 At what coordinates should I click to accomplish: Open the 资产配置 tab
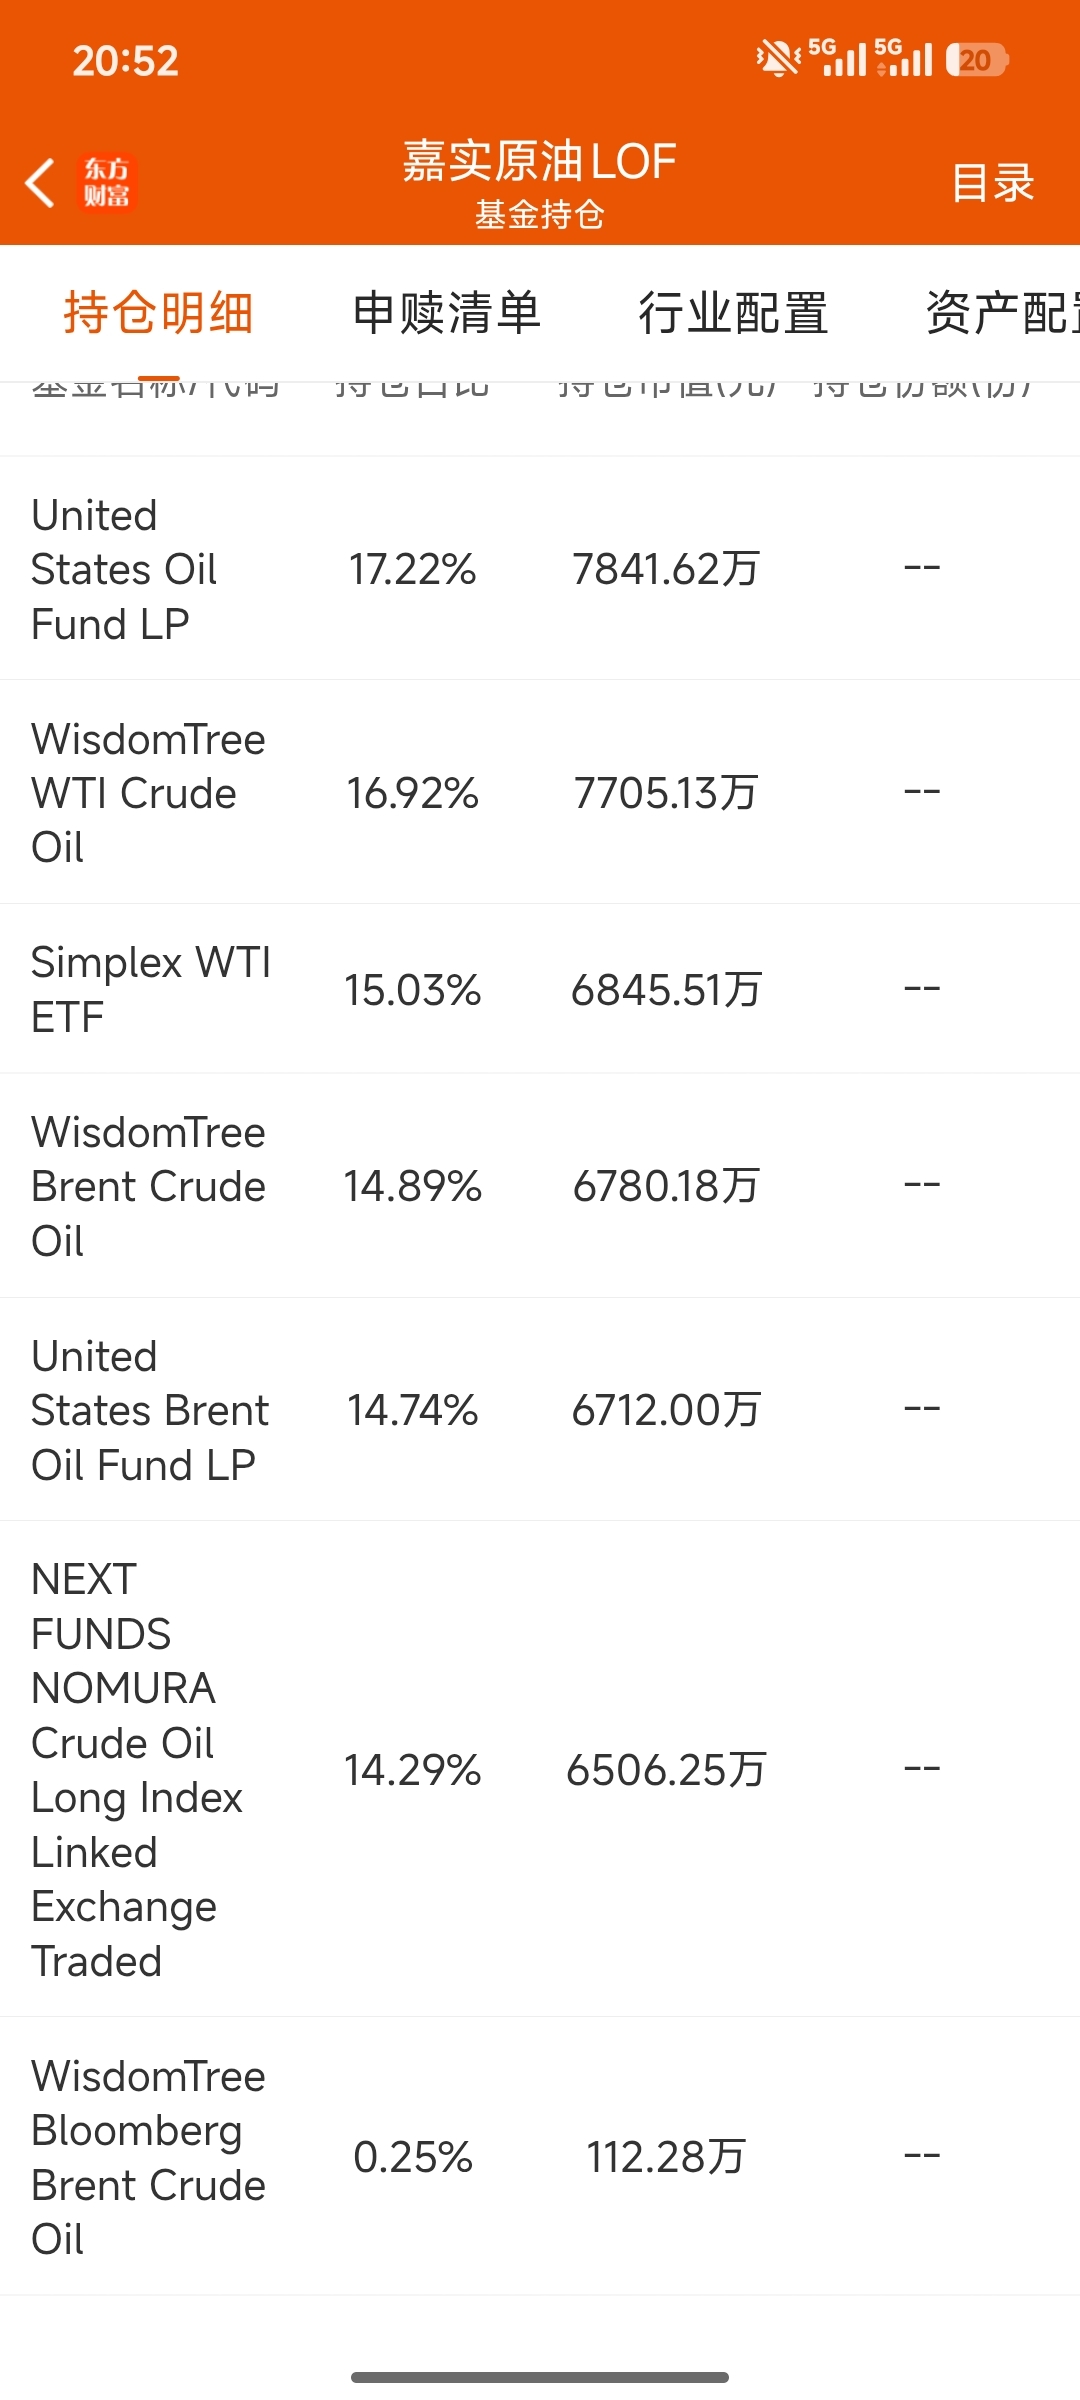[1002, 313]
